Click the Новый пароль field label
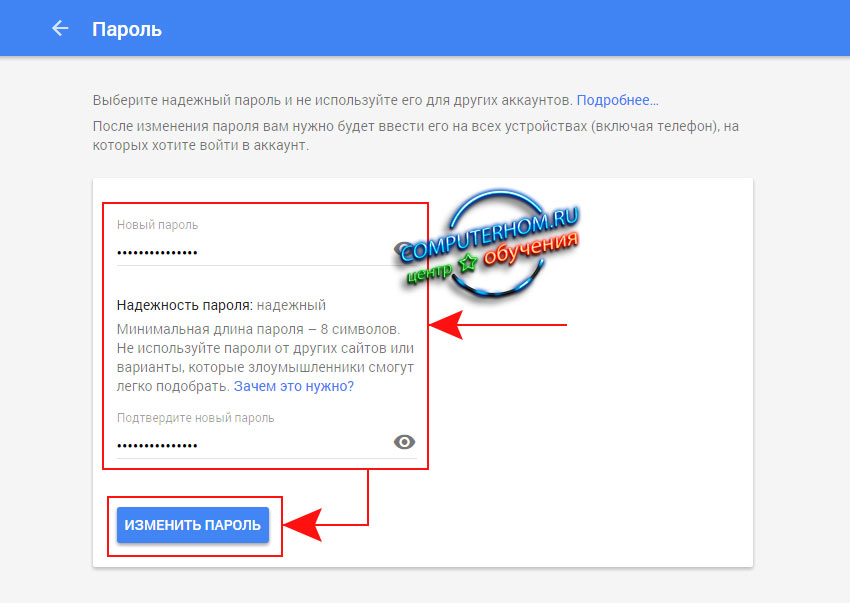Image resolution: width=850 pixels, height=603 pixels. tap(157, 224)
